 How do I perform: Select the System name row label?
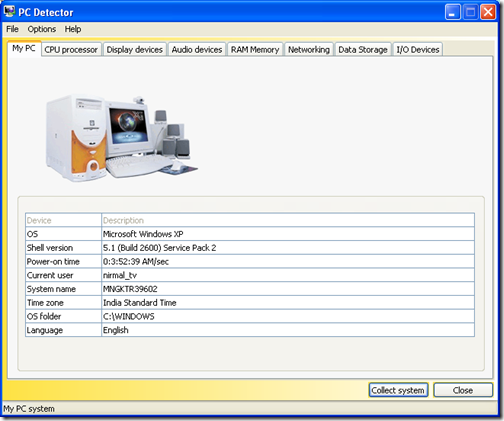63,289
